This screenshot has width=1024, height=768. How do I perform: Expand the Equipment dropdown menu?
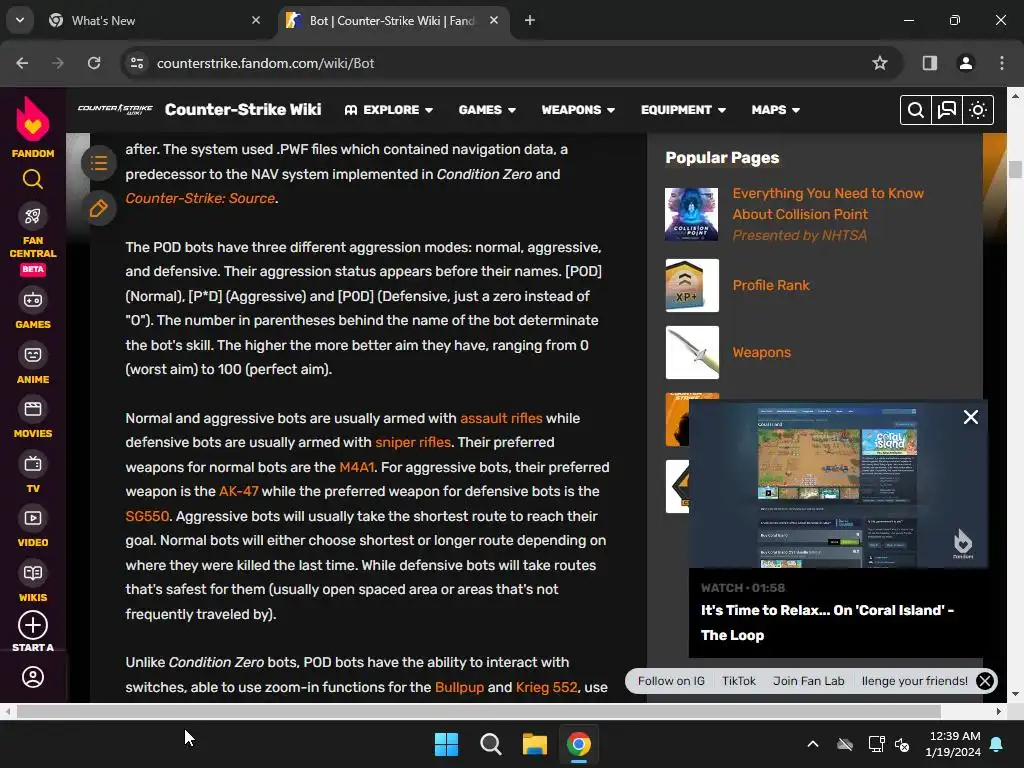tap(683, 110)
